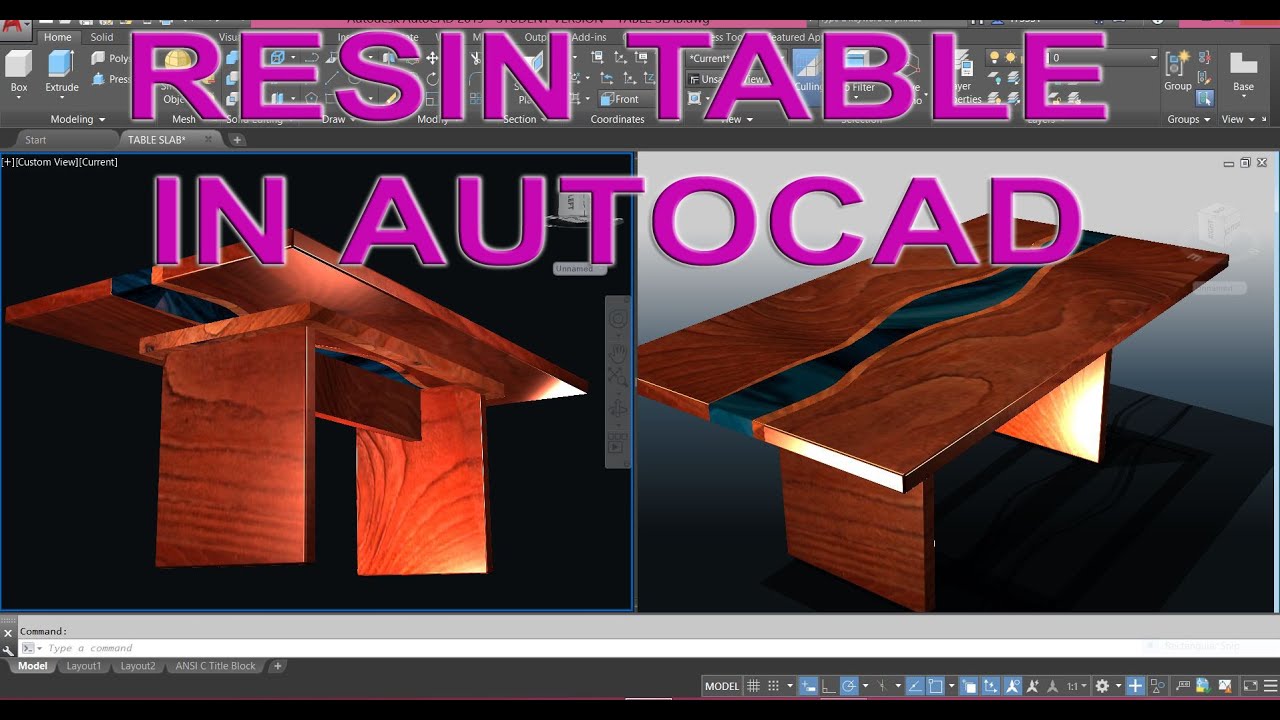
Task: Close the command line window
Action: (8, 632)
